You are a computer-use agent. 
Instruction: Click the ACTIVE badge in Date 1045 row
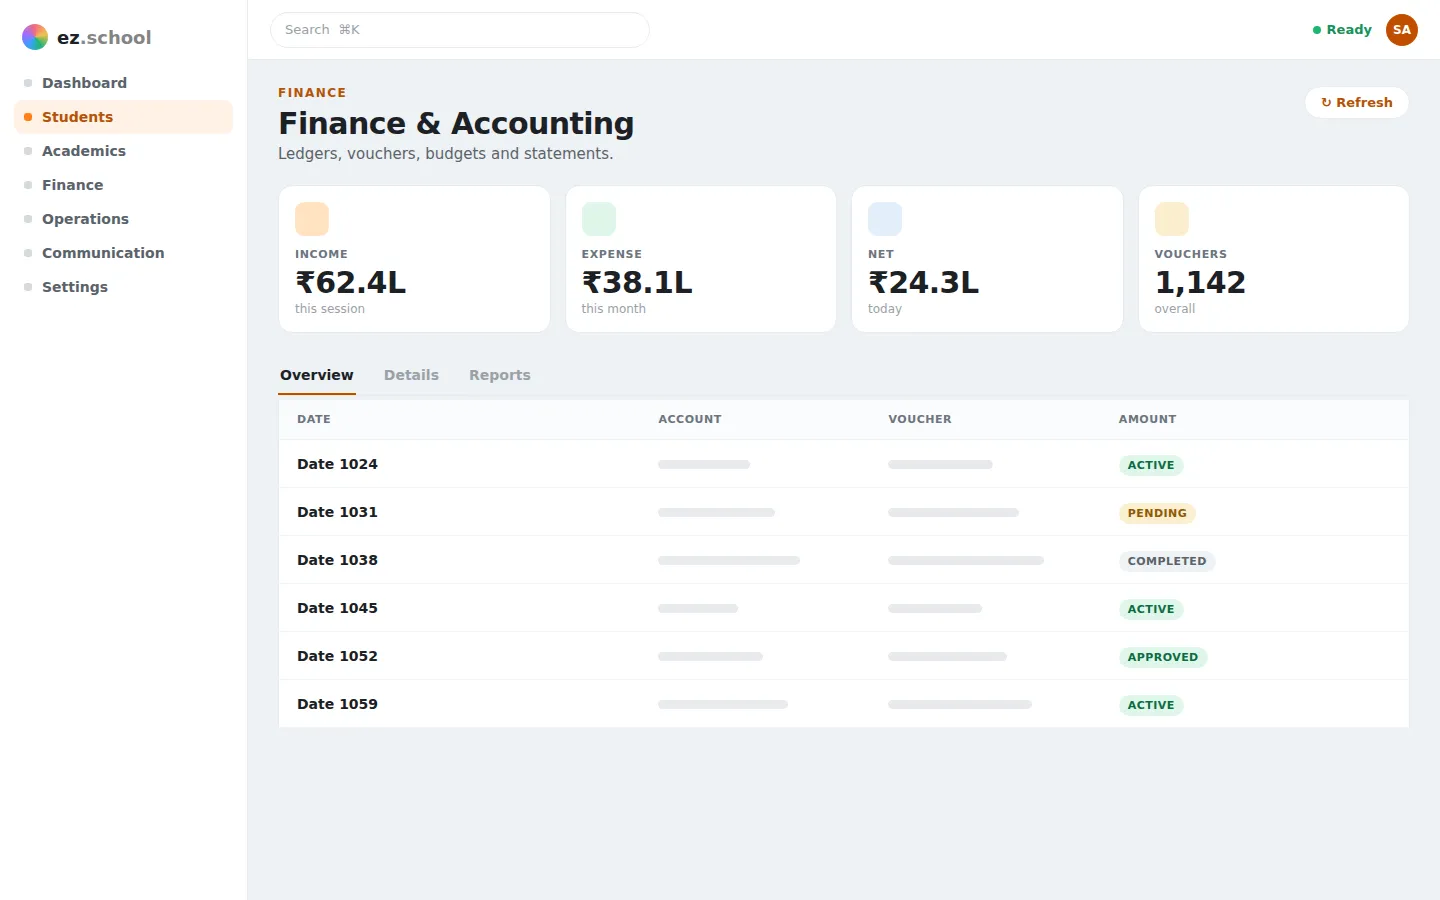[1151, 609]
